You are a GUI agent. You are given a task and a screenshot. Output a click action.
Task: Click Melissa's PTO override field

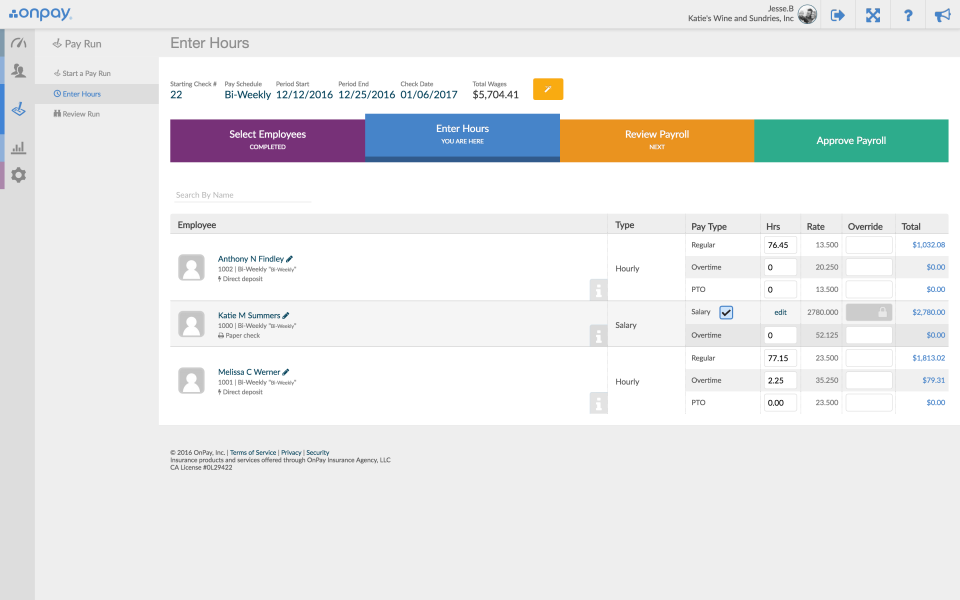[x=869, y=402]
